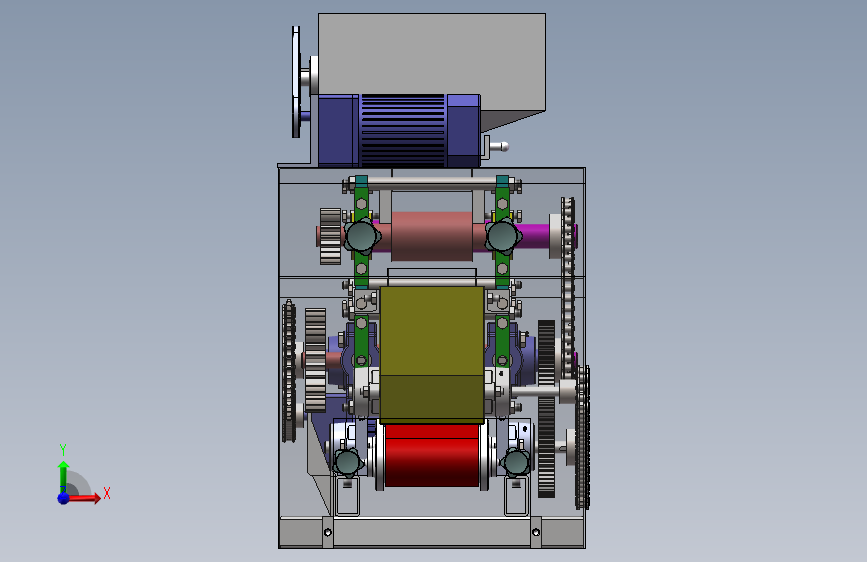The image size is (867, 562).
Task: Select the left green link bar above knob
Action: (x=361, y=202)
